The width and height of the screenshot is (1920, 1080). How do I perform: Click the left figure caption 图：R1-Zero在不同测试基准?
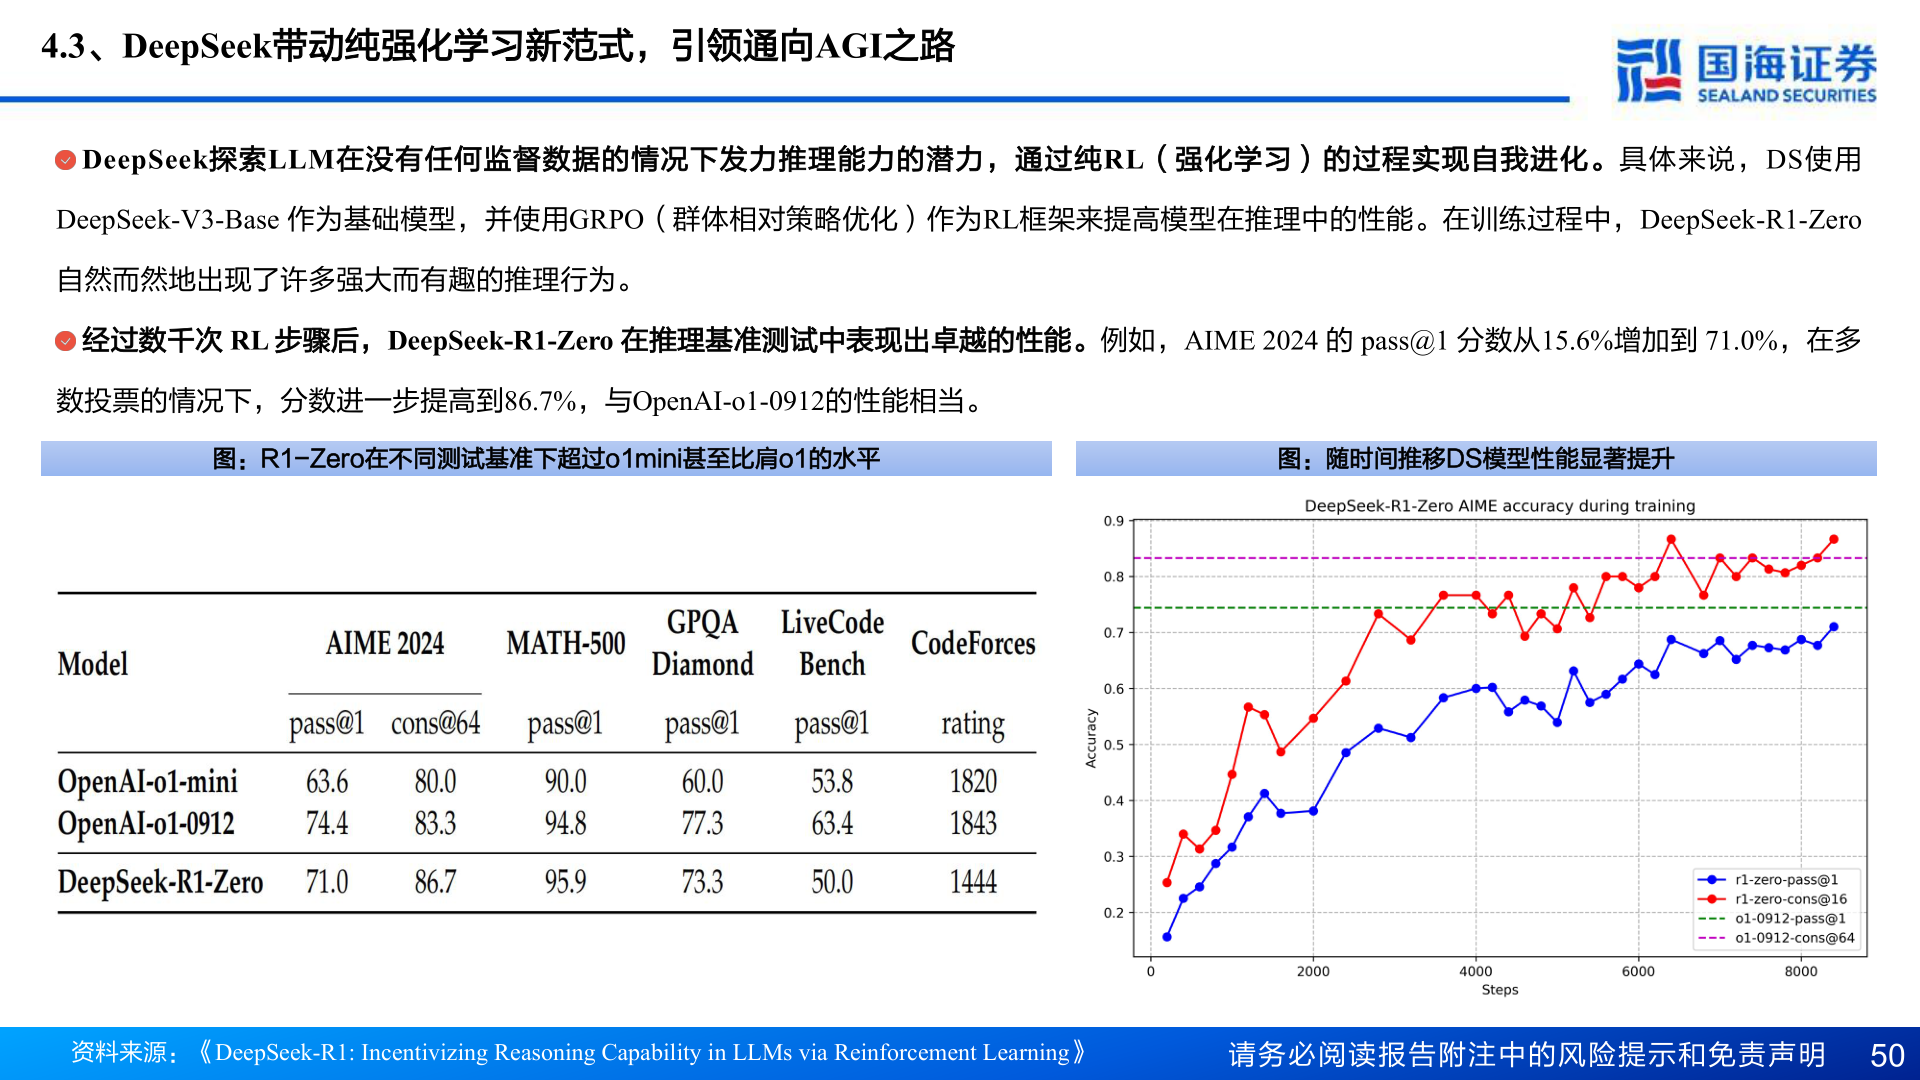546,459
